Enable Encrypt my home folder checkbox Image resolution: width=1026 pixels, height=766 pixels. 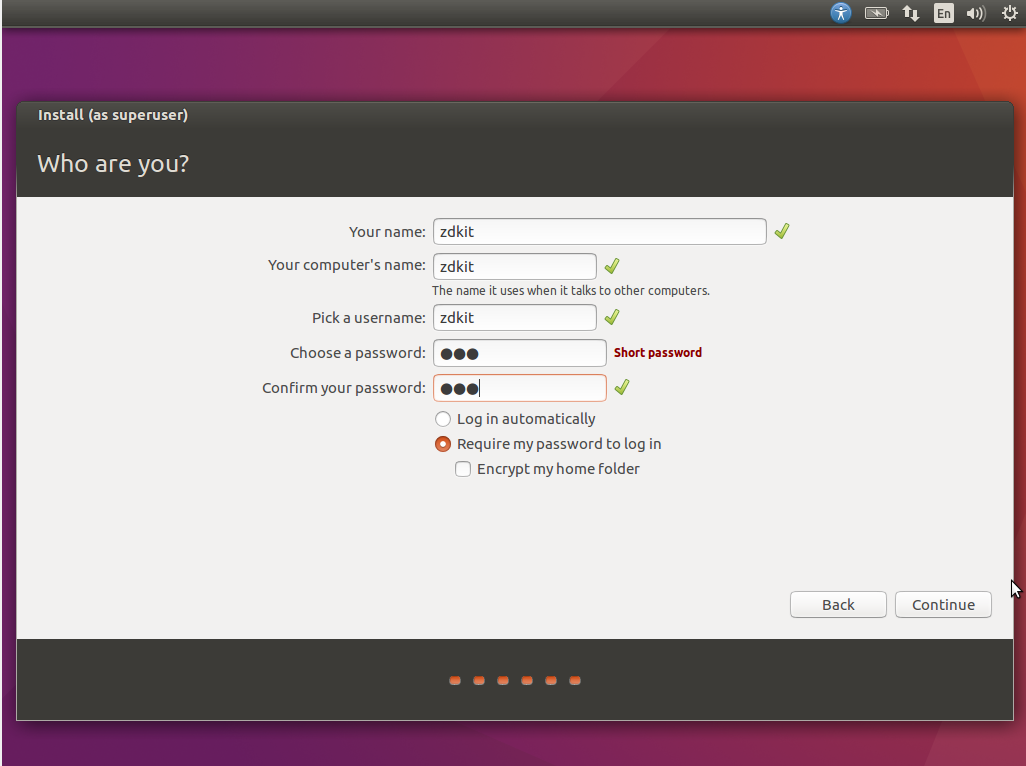click(463, 469)
